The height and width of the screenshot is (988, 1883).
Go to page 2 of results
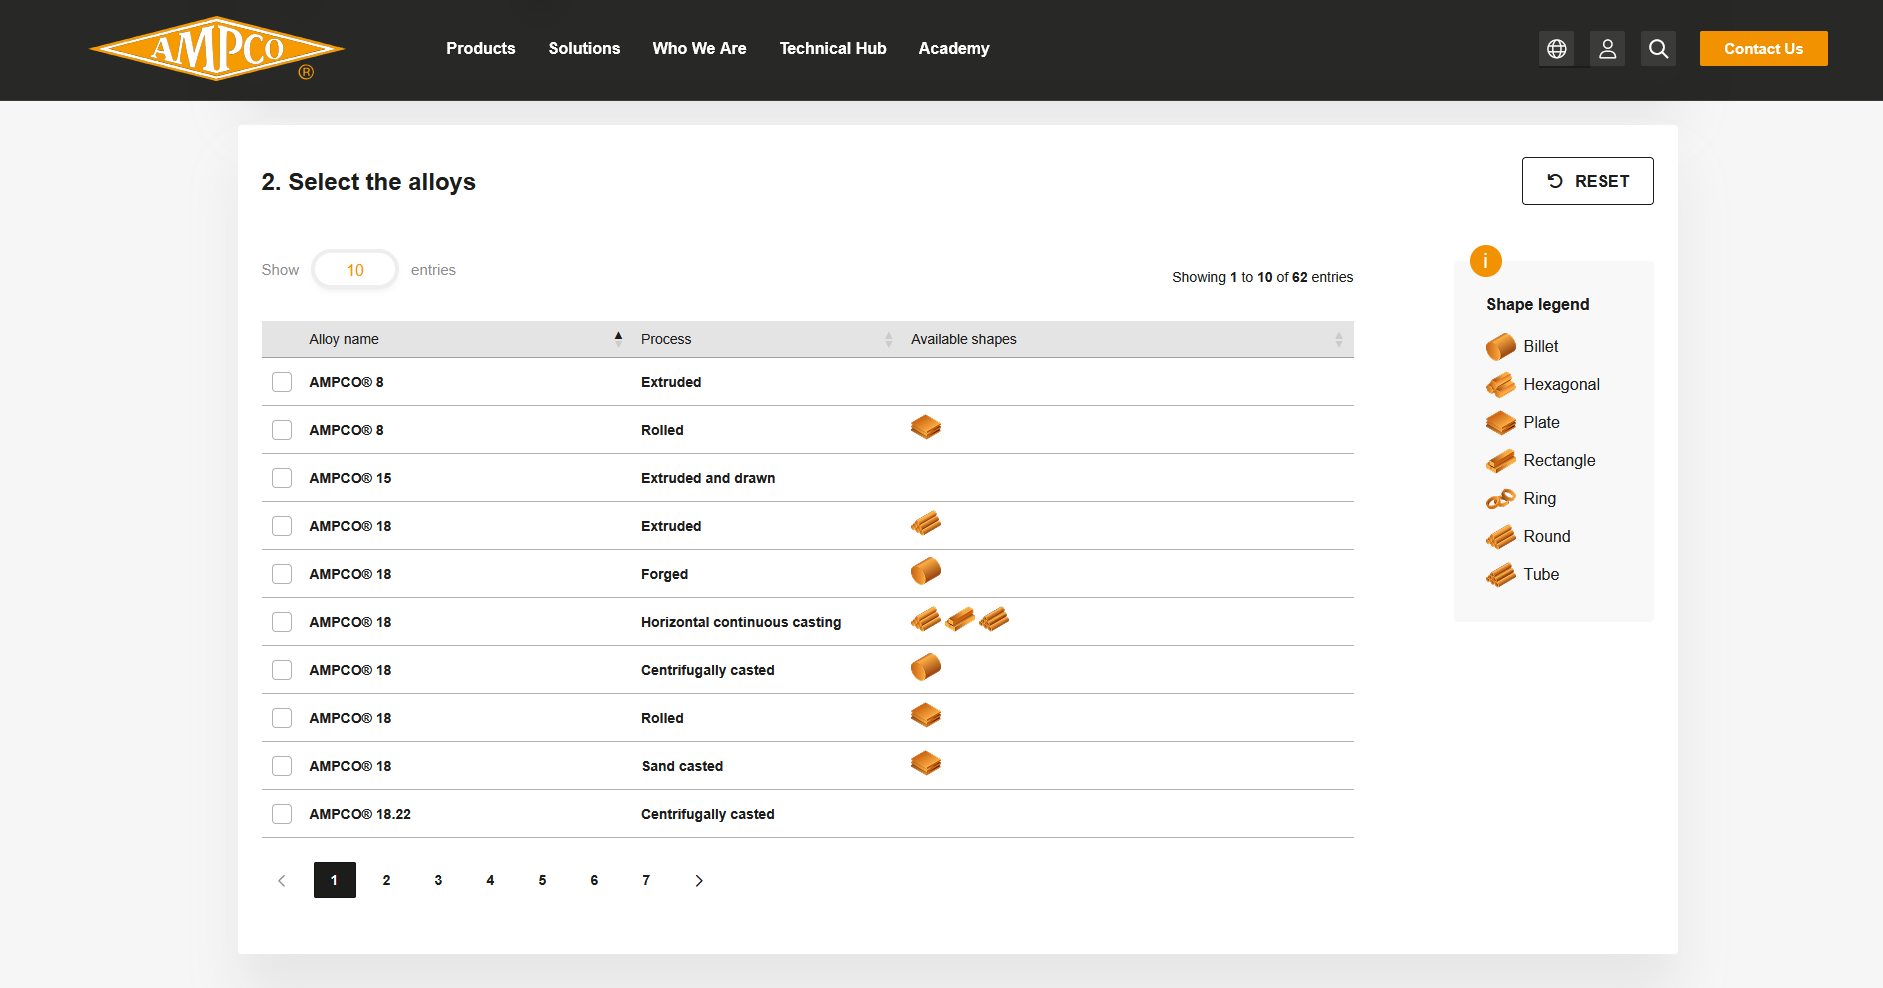pos(387,880)
